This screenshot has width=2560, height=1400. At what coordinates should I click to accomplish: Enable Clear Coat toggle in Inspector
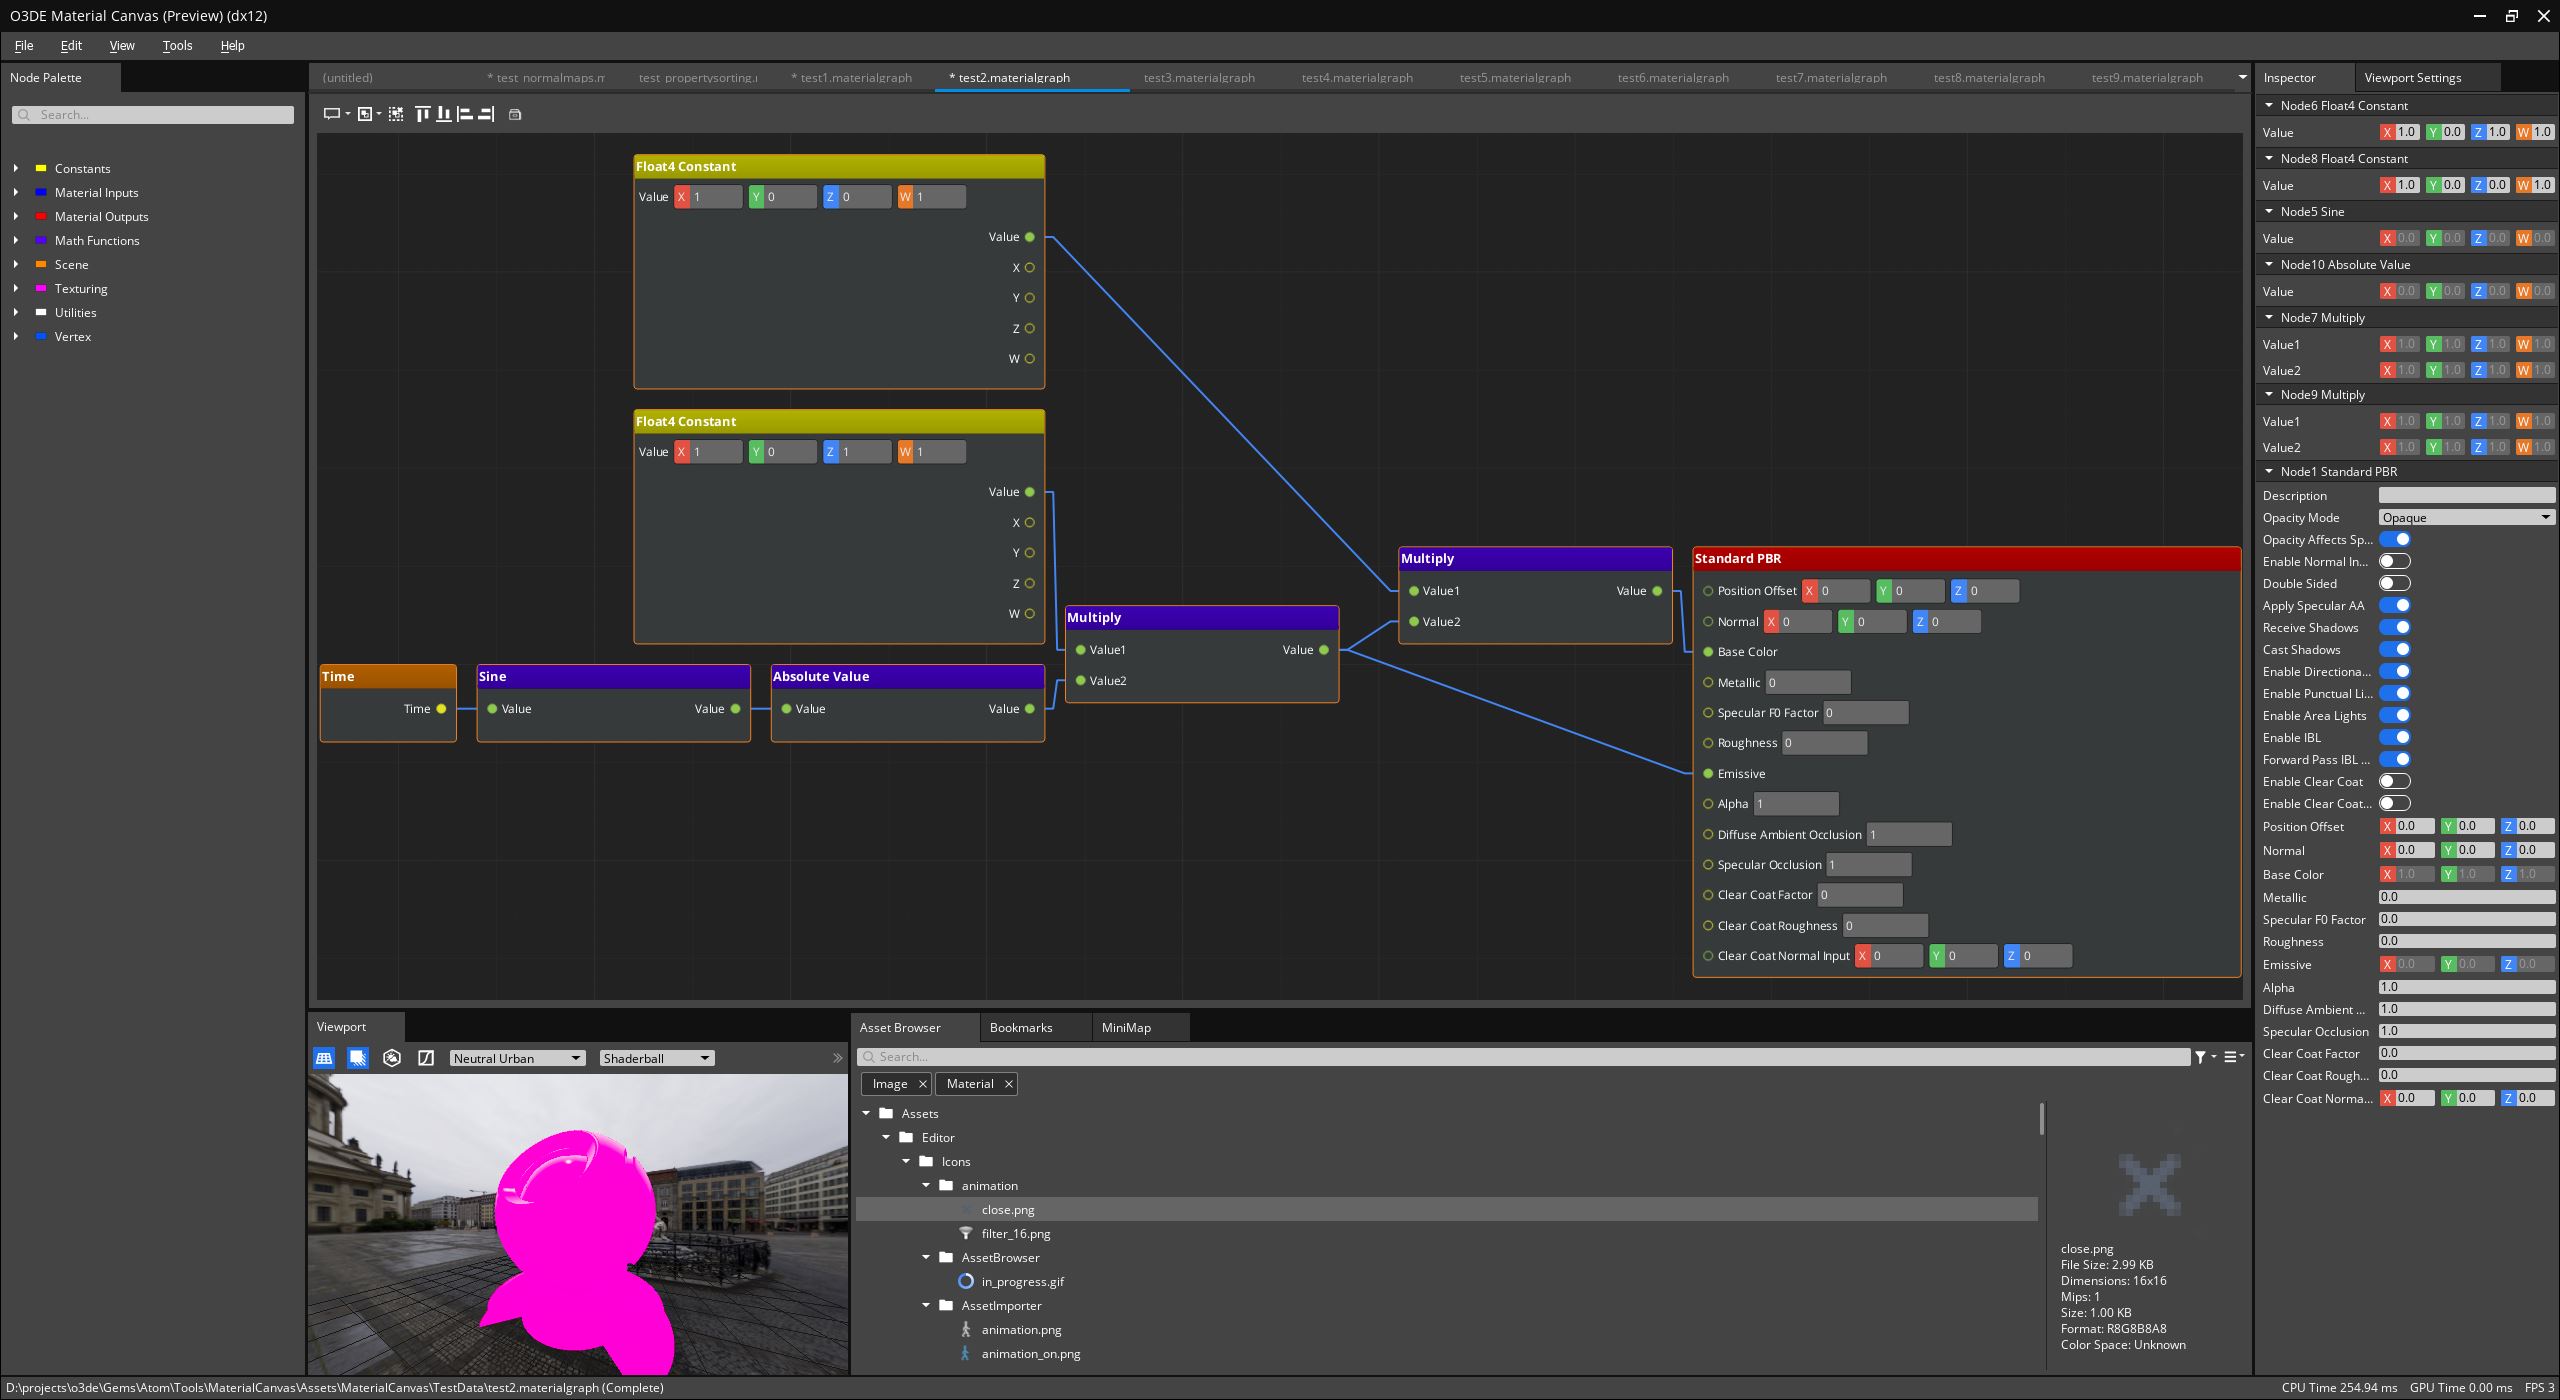click(2394, 782)
